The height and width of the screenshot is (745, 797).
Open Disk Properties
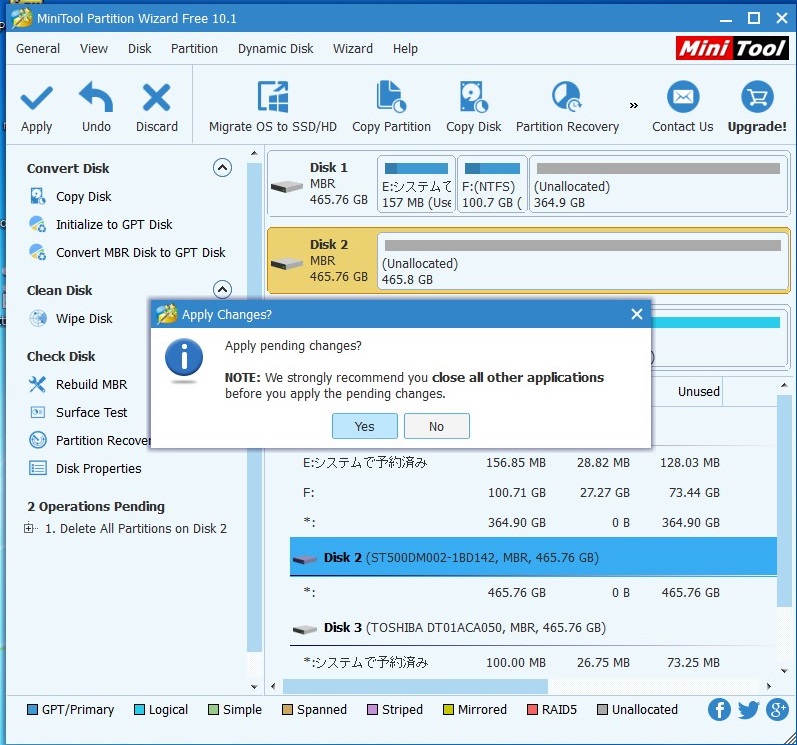point(99,469)
